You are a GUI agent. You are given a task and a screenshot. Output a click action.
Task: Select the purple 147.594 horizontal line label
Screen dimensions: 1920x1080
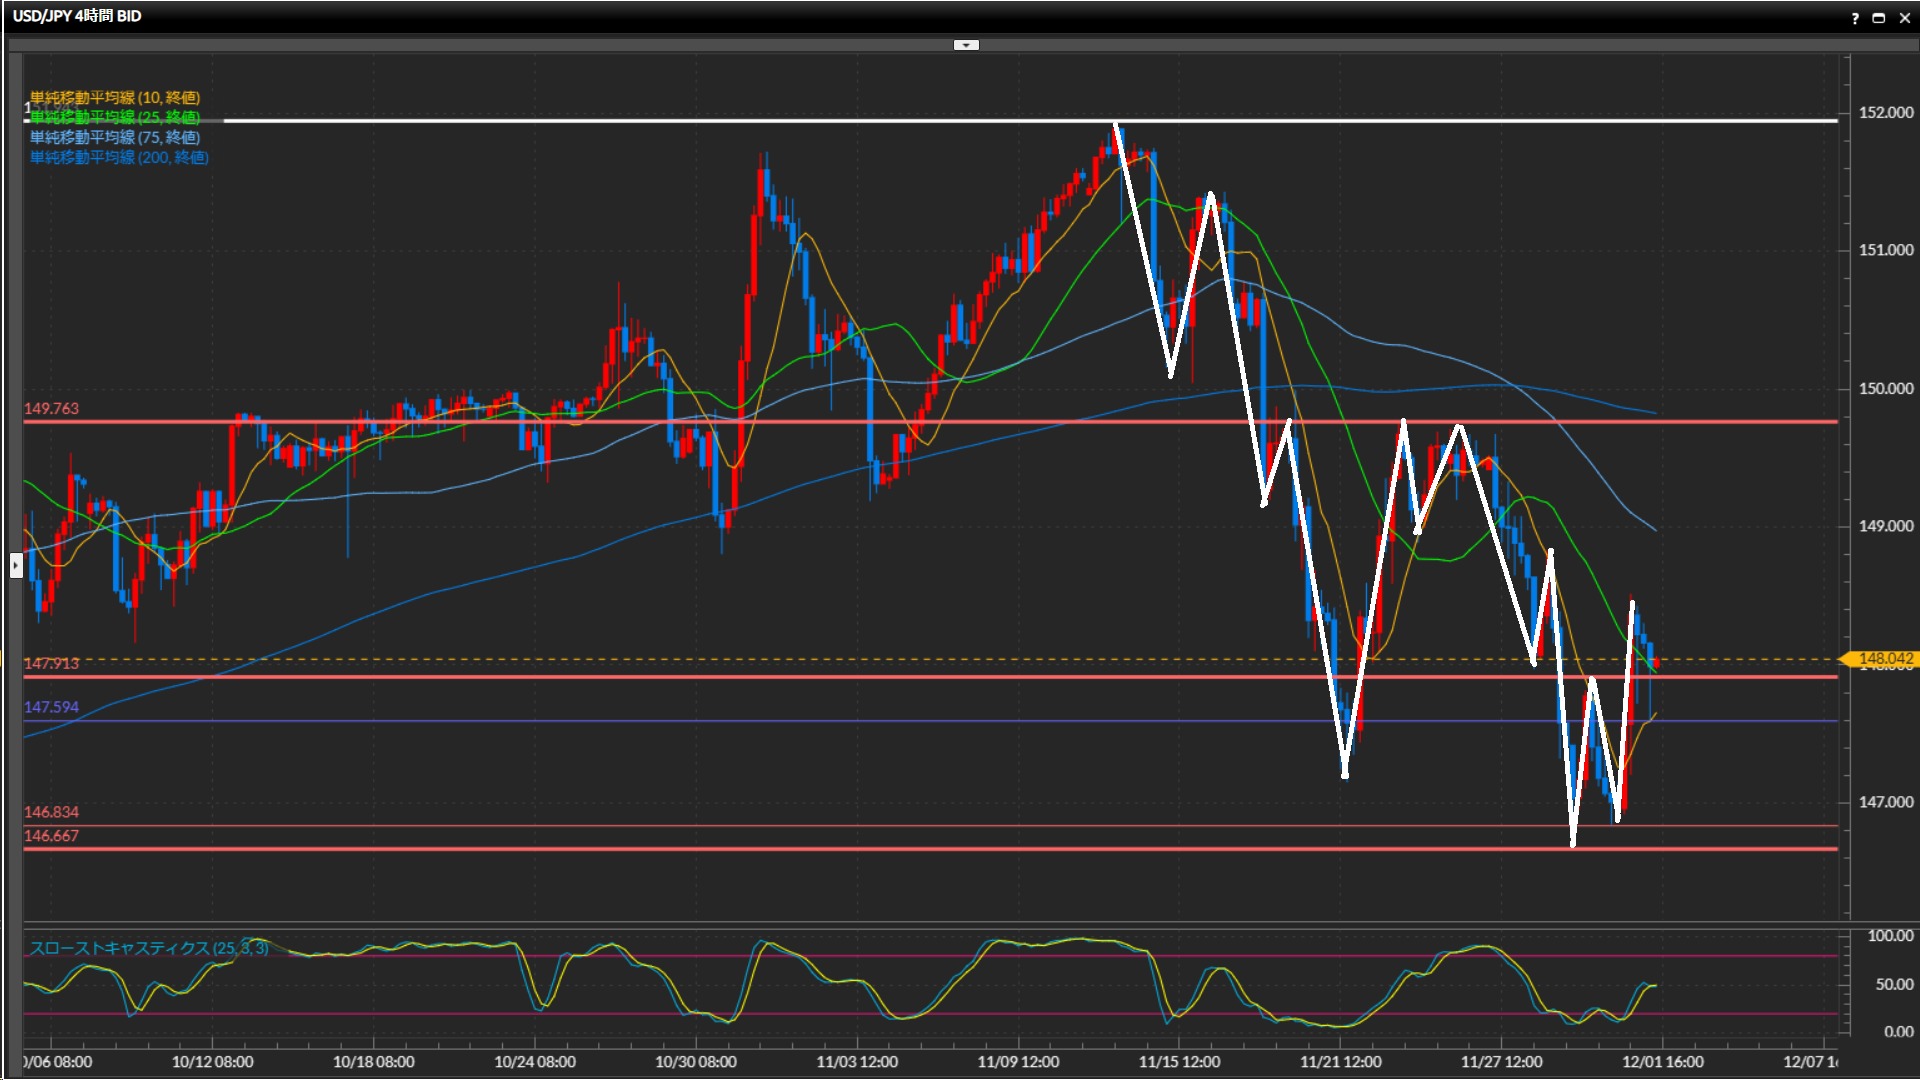[x=51, y=707]
